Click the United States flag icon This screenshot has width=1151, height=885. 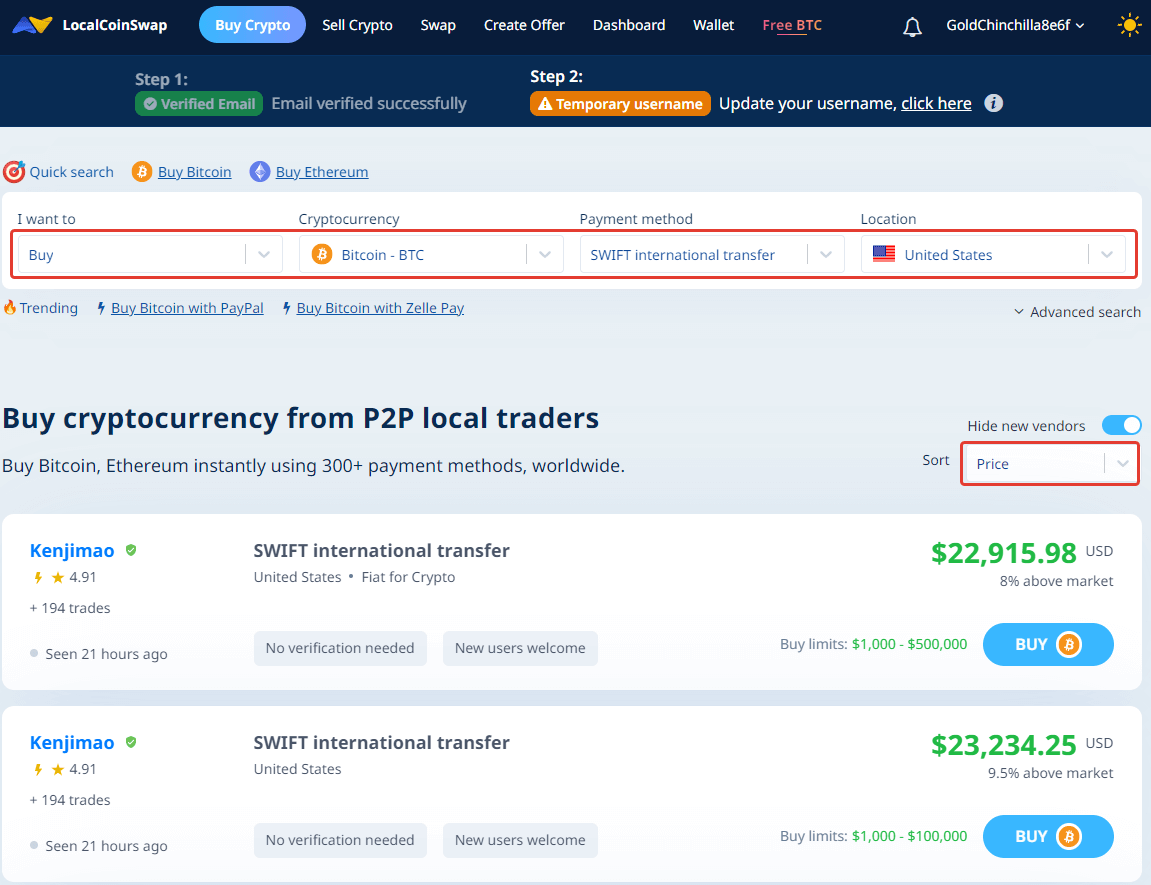tap(884, 254)
